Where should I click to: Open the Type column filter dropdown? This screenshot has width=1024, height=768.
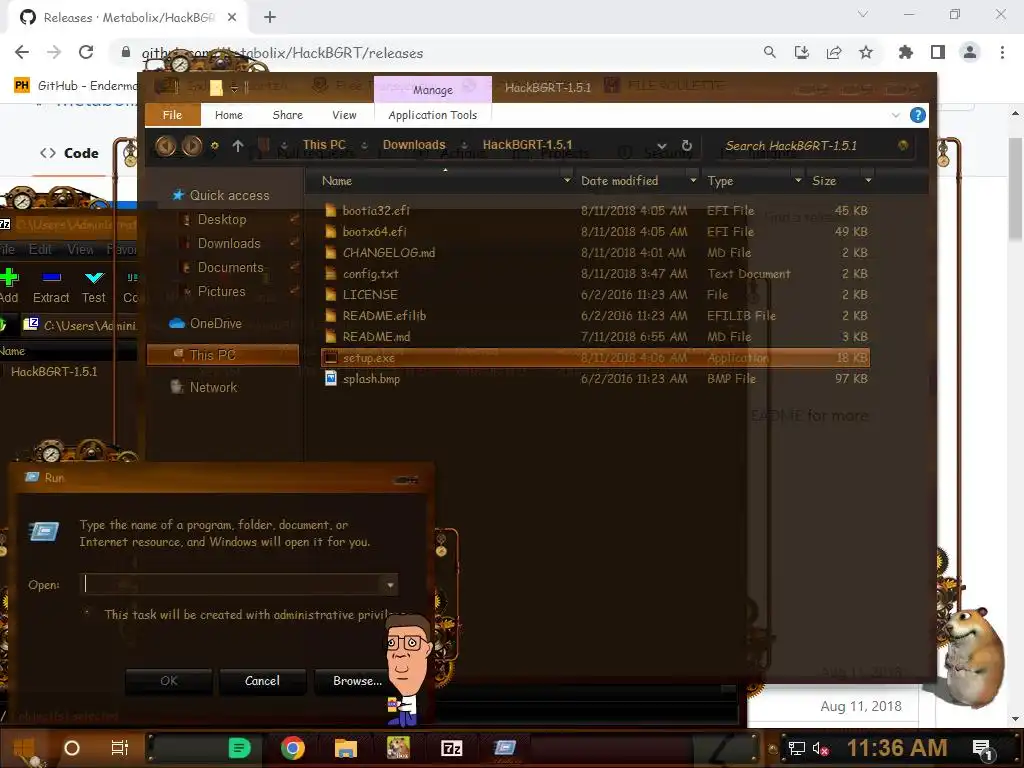pyautogui.click(x=798, y=180)
